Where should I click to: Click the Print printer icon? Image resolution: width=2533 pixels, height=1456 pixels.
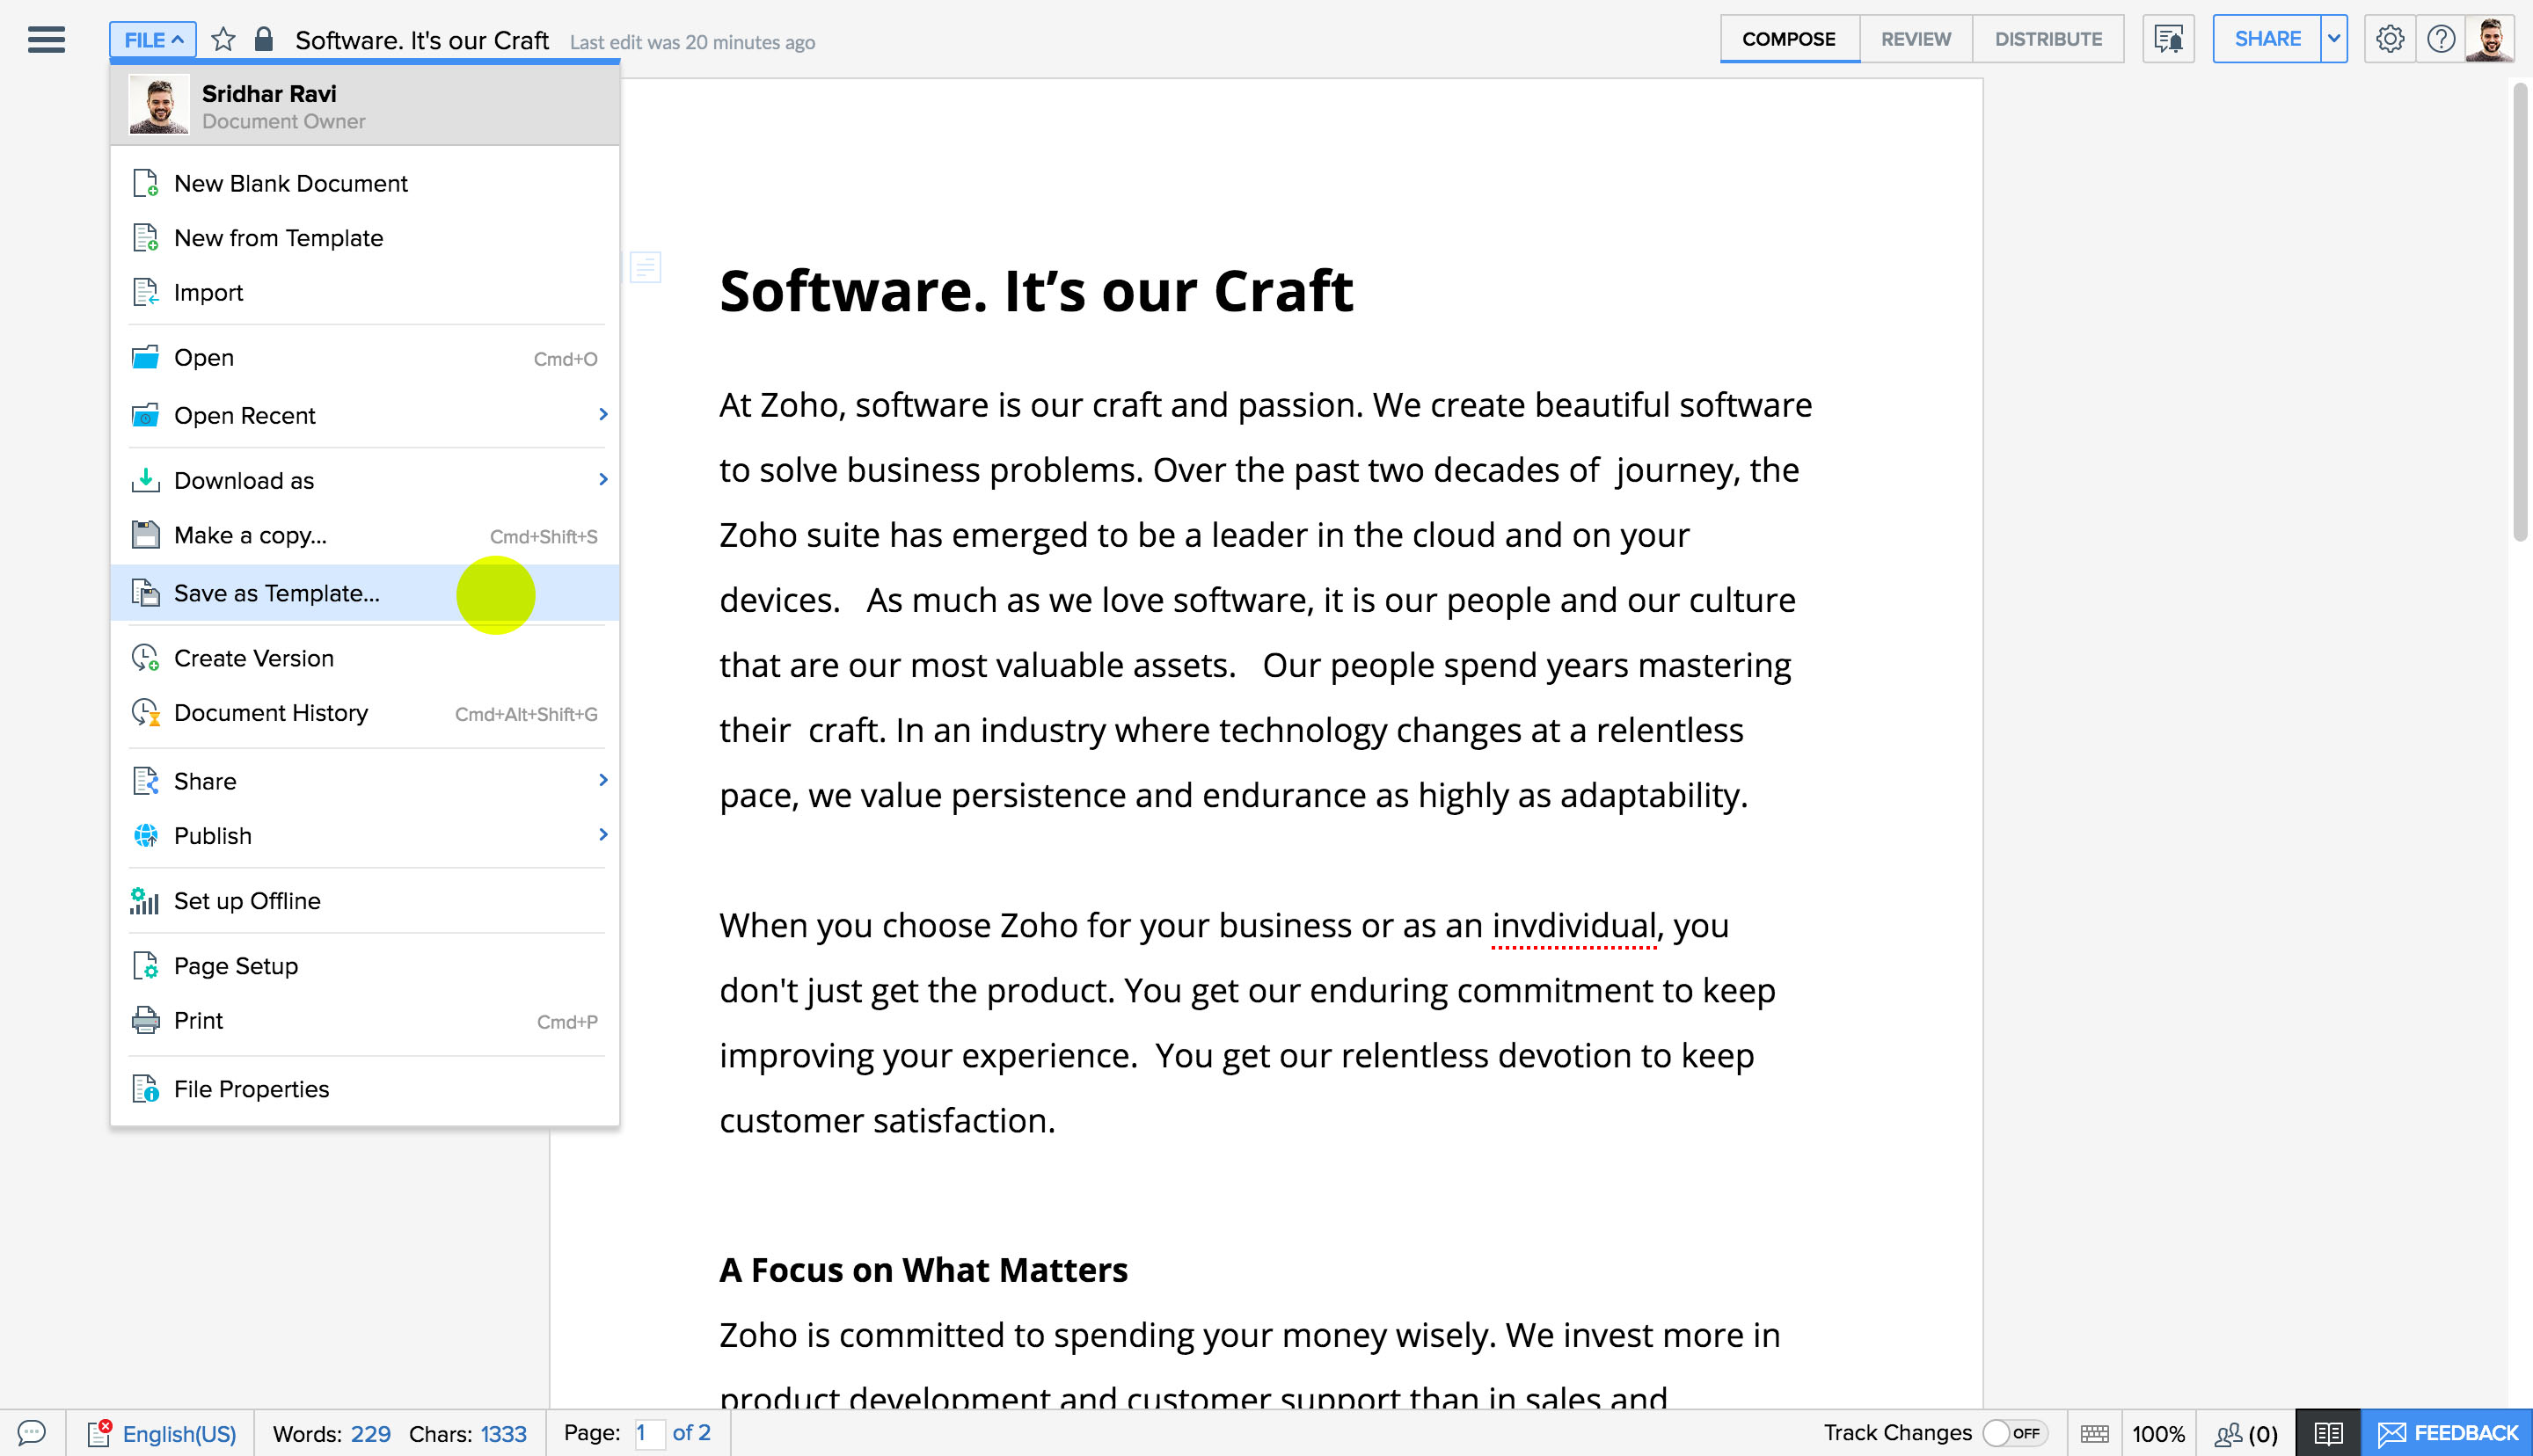pyautogui.click(x=146, y=1020)
